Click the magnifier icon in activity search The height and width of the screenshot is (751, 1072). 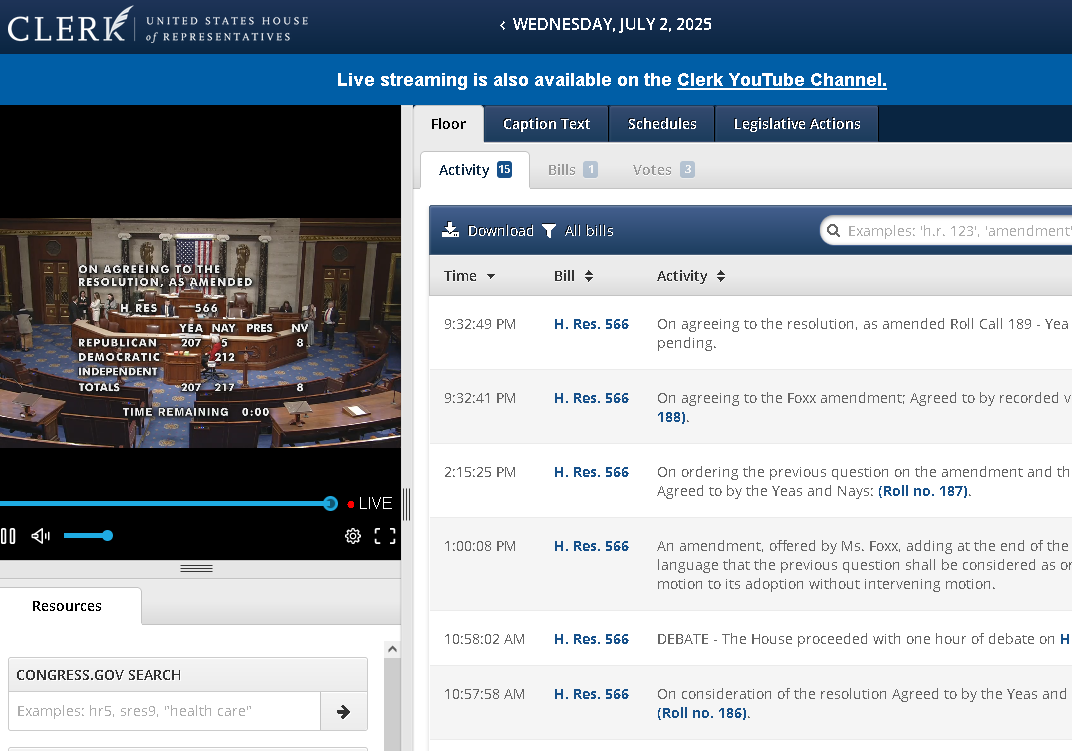pos(833,231)
